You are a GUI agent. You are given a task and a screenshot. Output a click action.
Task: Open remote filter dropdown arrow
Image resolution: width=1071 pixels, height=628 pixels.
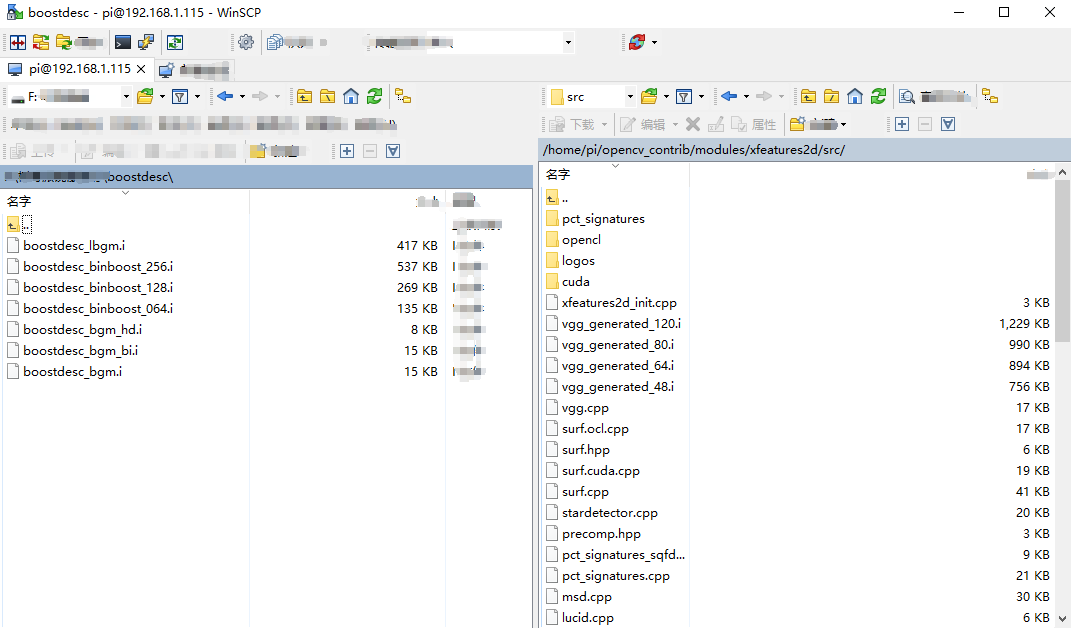click(x=701, y=96)
